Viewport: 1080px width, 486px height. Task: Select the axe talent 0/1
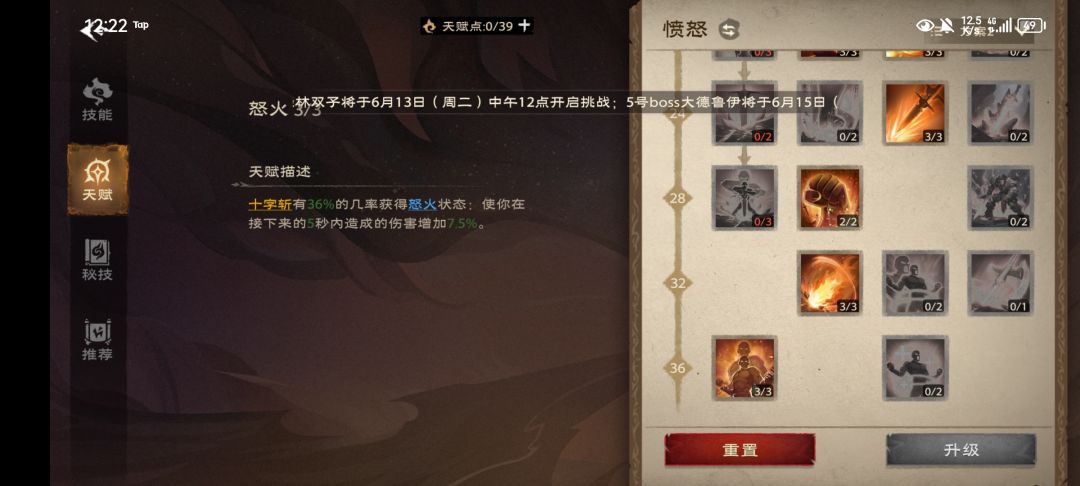1000,283
